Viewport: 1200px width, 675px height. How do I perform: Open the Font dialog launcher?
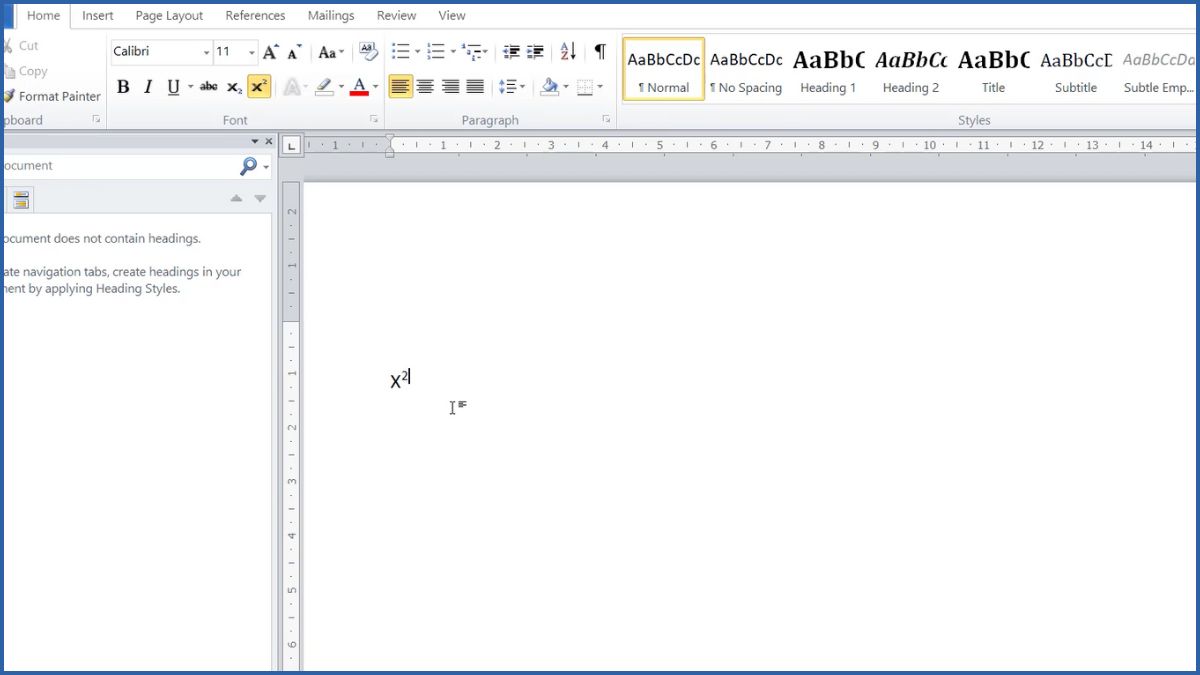click(x=374, y=119)
